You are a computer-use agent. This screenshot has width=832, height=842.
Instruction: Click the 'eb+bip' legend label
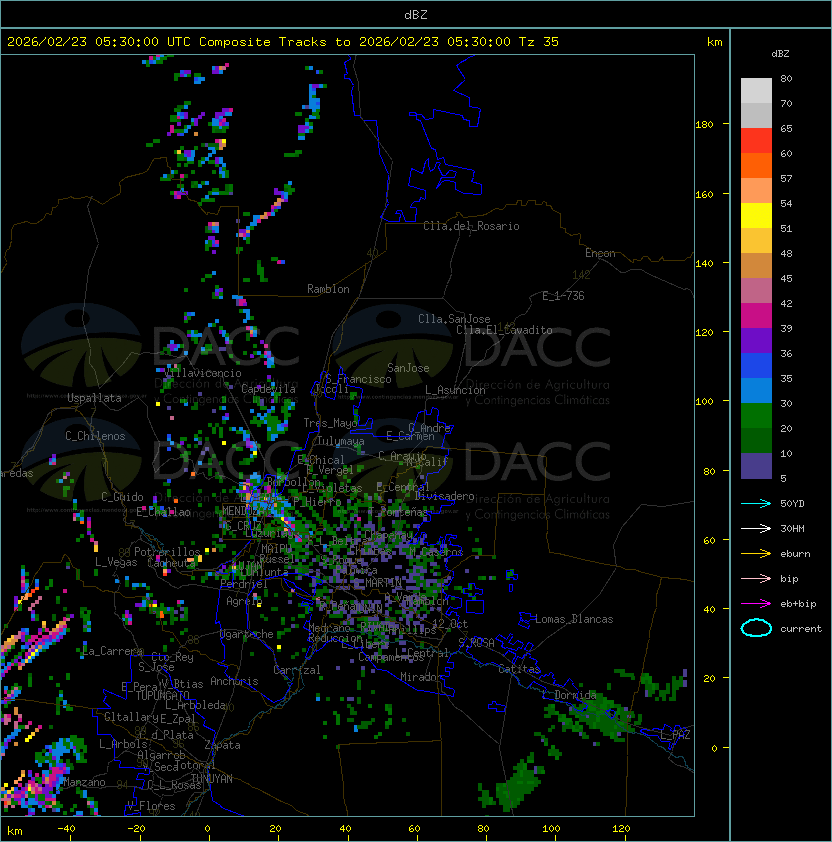(798, 604)
